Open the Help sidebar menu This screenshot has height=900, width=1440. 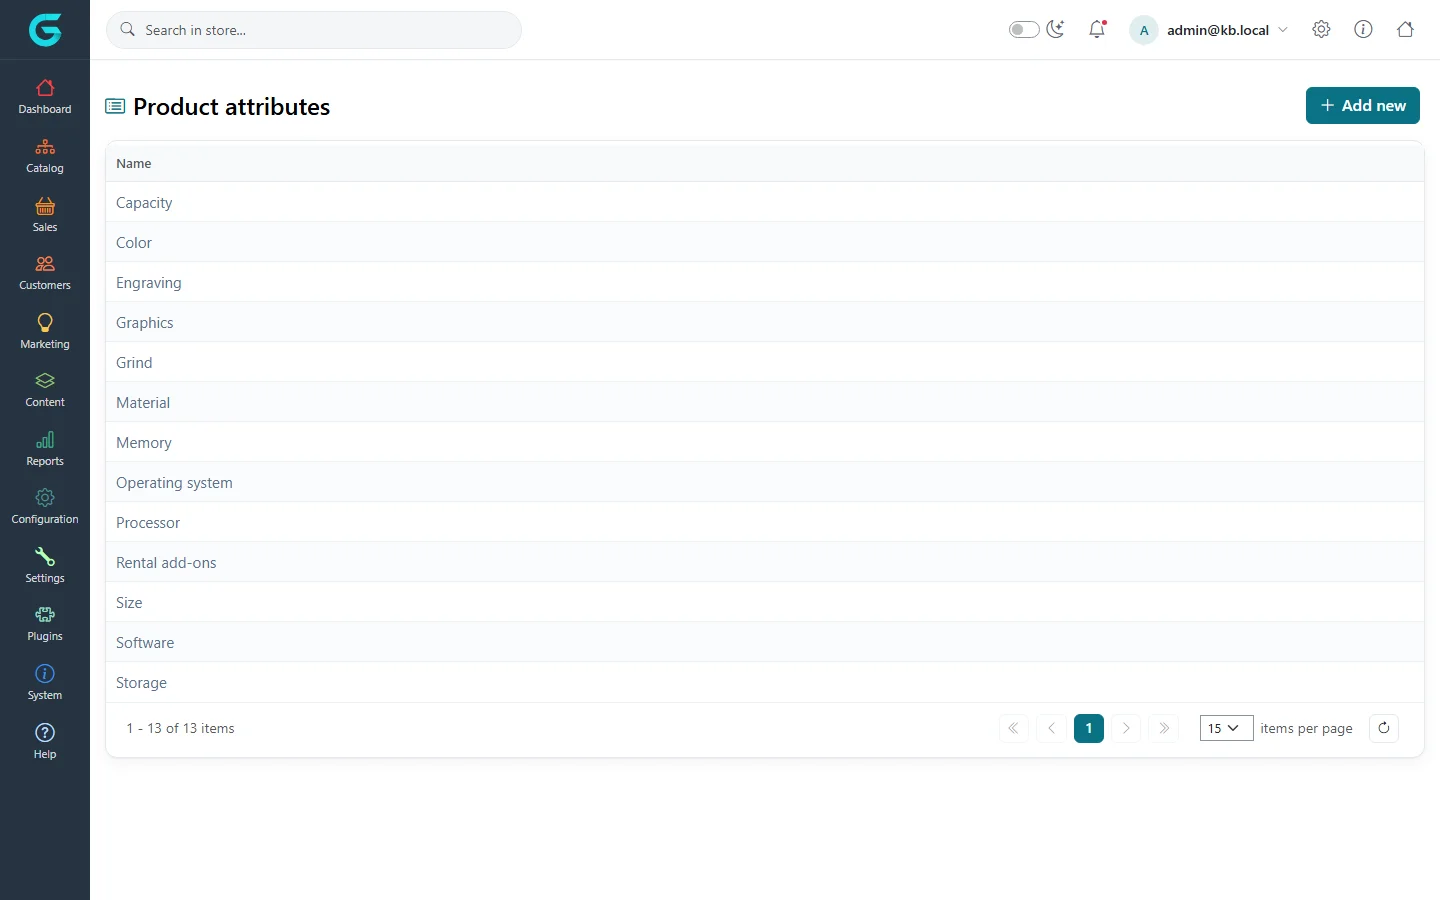(x=45, y=742)
